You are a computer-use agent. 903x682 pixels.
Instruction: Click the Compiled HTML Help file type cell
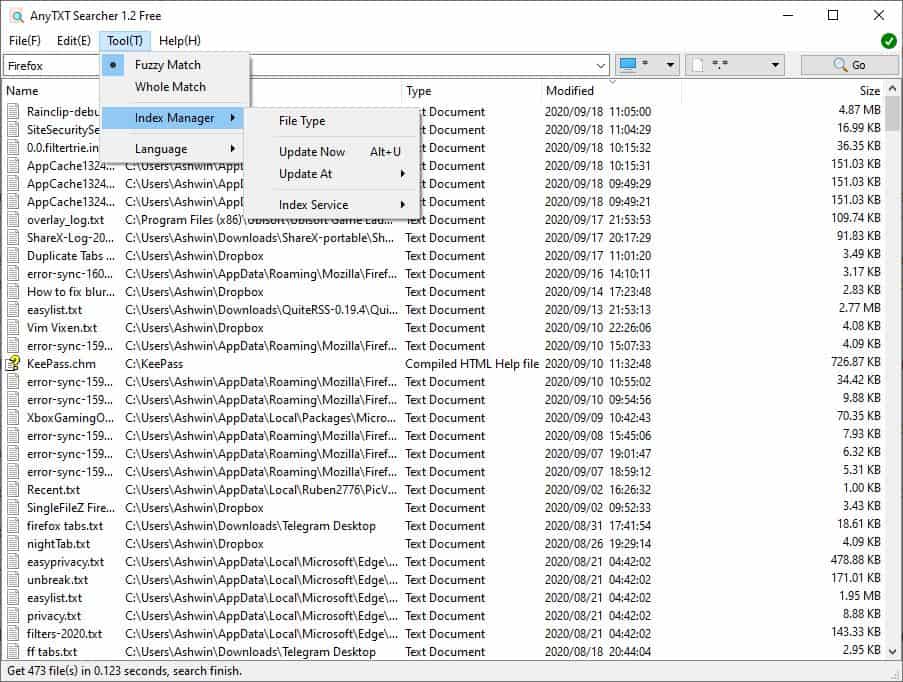(472, 363)
